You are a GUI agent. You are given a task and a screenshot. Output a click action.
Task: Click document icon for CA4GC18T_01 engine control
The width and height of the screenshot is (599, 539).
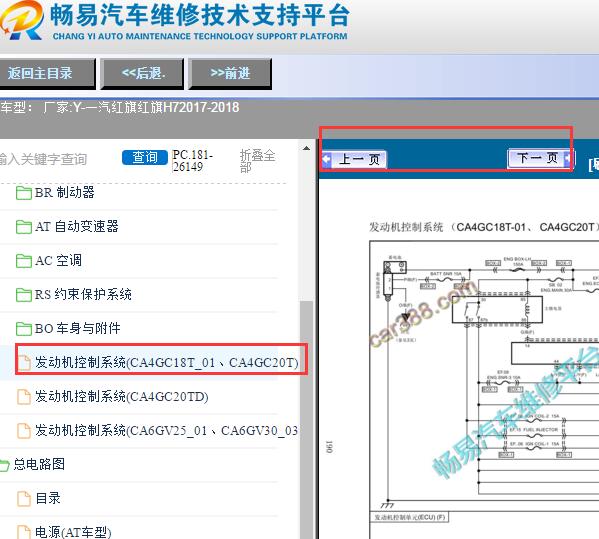tap(24, 363)
